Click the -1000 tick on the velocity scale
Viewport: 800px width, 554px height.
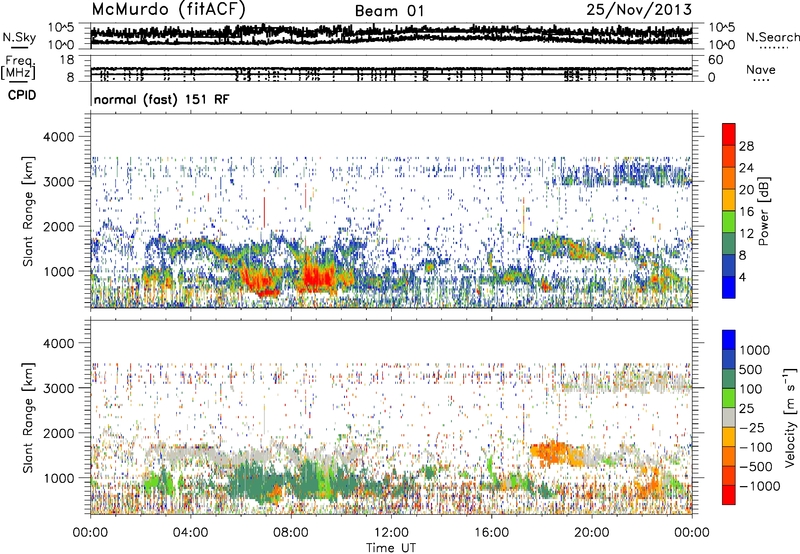pyautogui.click(x=759, y=486)
